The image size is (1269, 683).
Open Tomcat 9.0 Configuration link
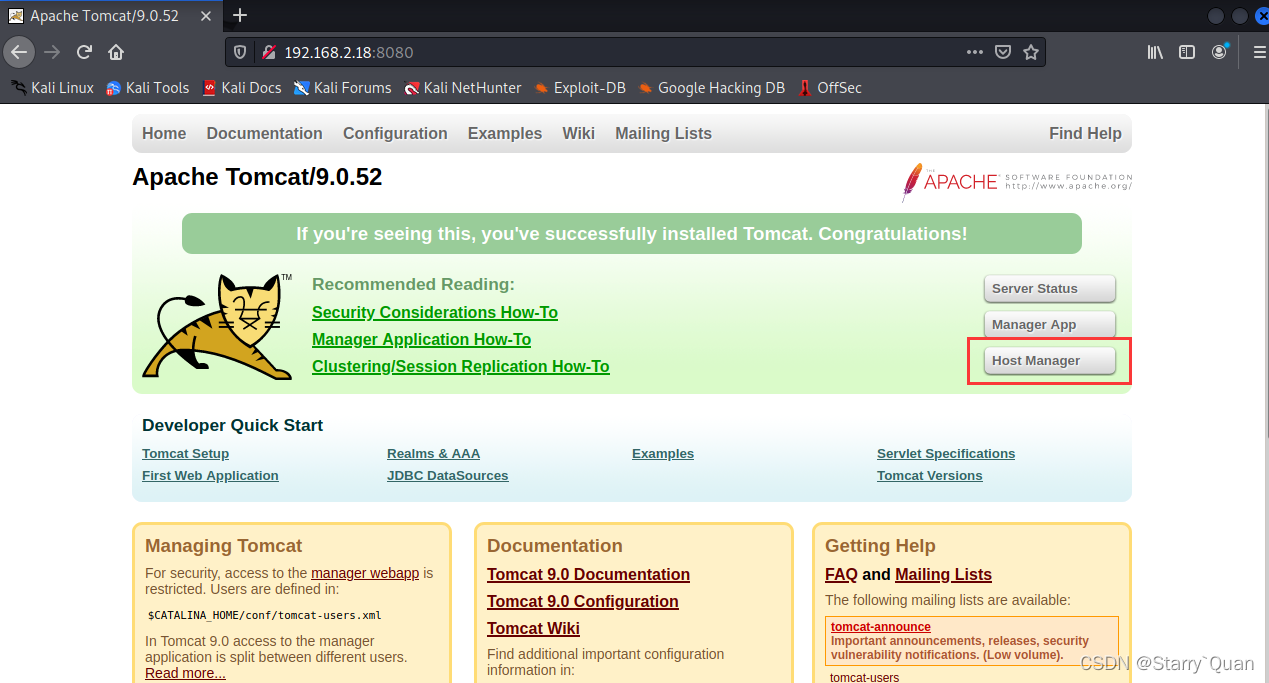[x=583, y=602]
